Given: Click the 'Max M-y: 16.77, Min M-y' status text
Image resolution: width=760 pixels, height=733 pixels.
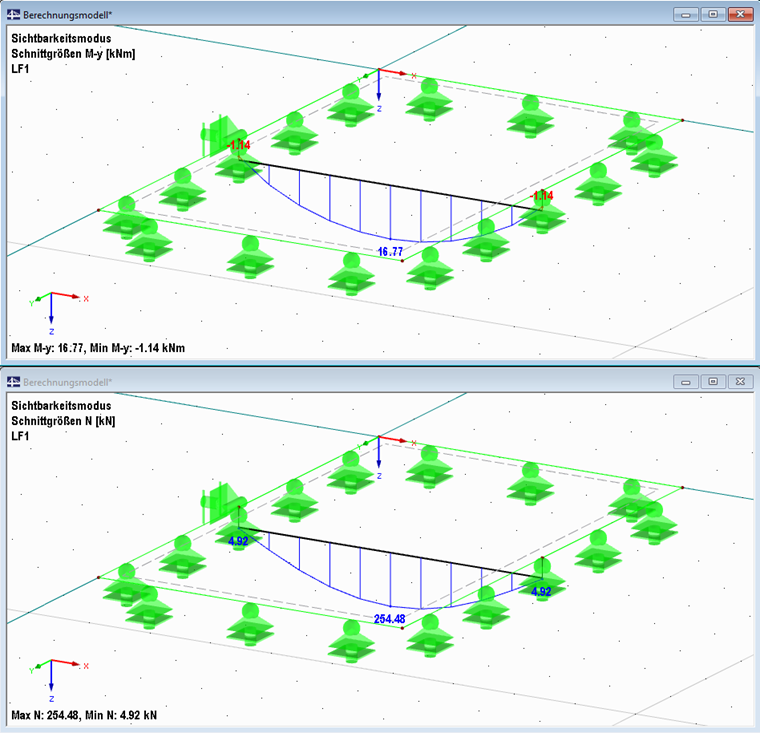Looking at the screenshot, I should coord(98,348).
